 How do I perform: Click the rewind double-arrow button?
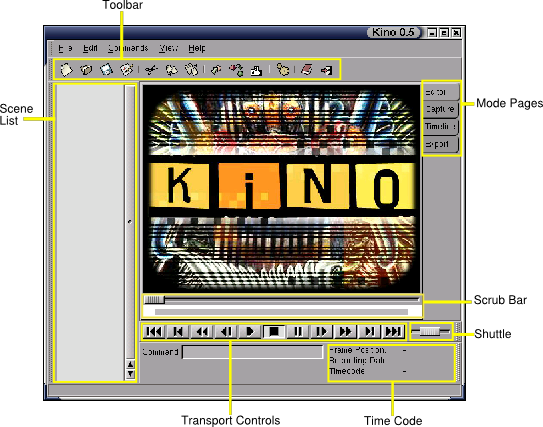click(x=202, y=332)
